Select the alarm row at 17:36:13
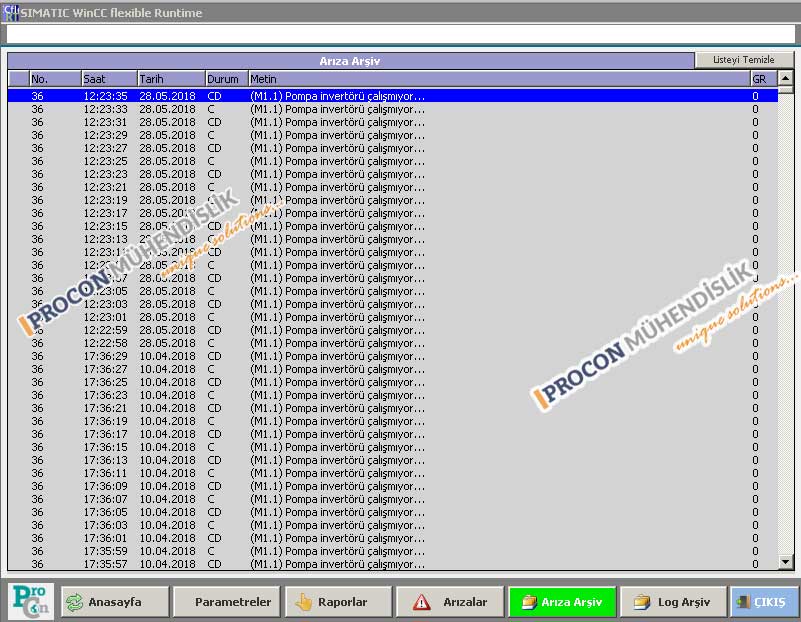 392,460
